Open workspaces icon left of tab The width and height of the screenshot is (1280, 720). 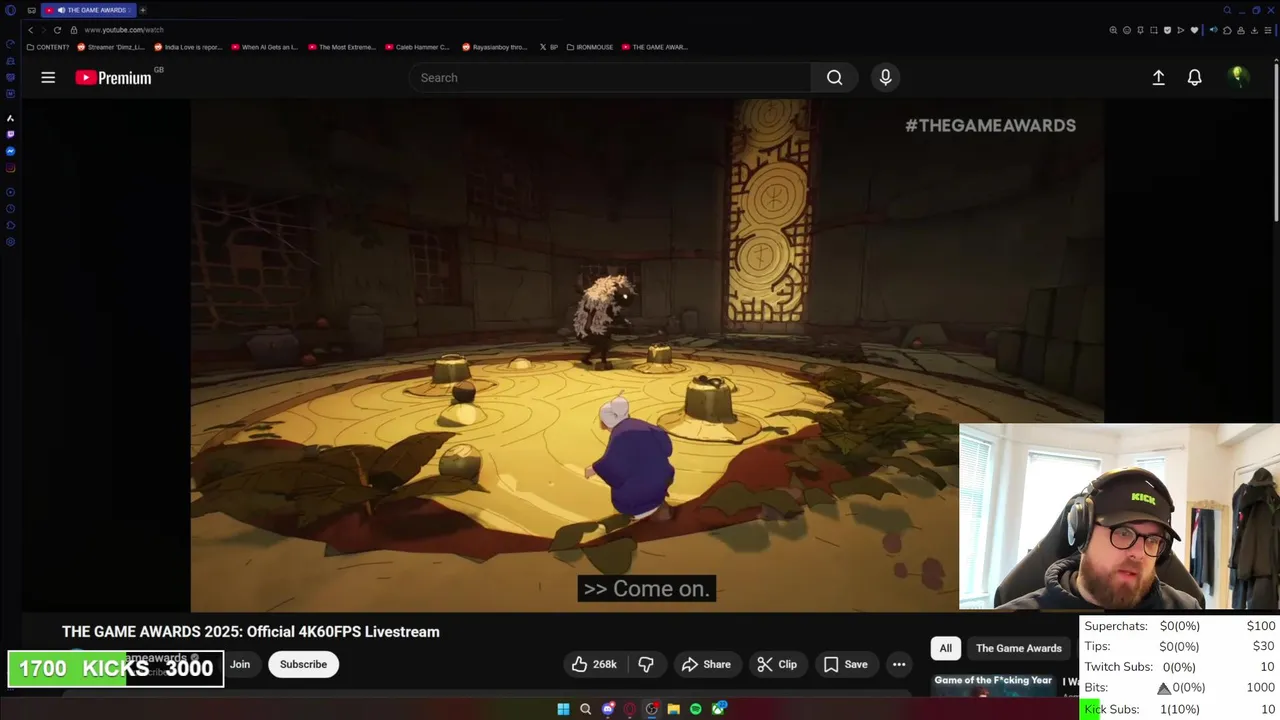coord(32,10)
